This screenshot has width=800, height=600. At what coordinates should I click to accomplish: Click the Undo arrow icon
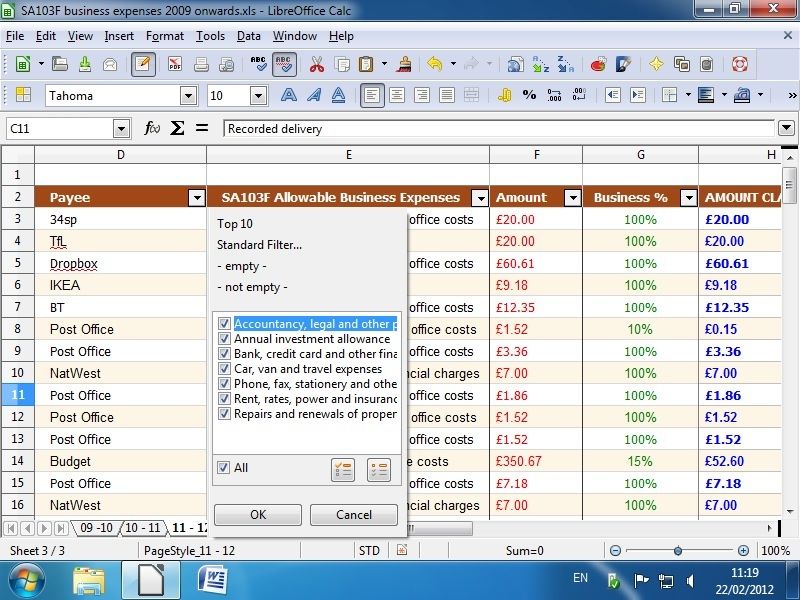(435, 64)
